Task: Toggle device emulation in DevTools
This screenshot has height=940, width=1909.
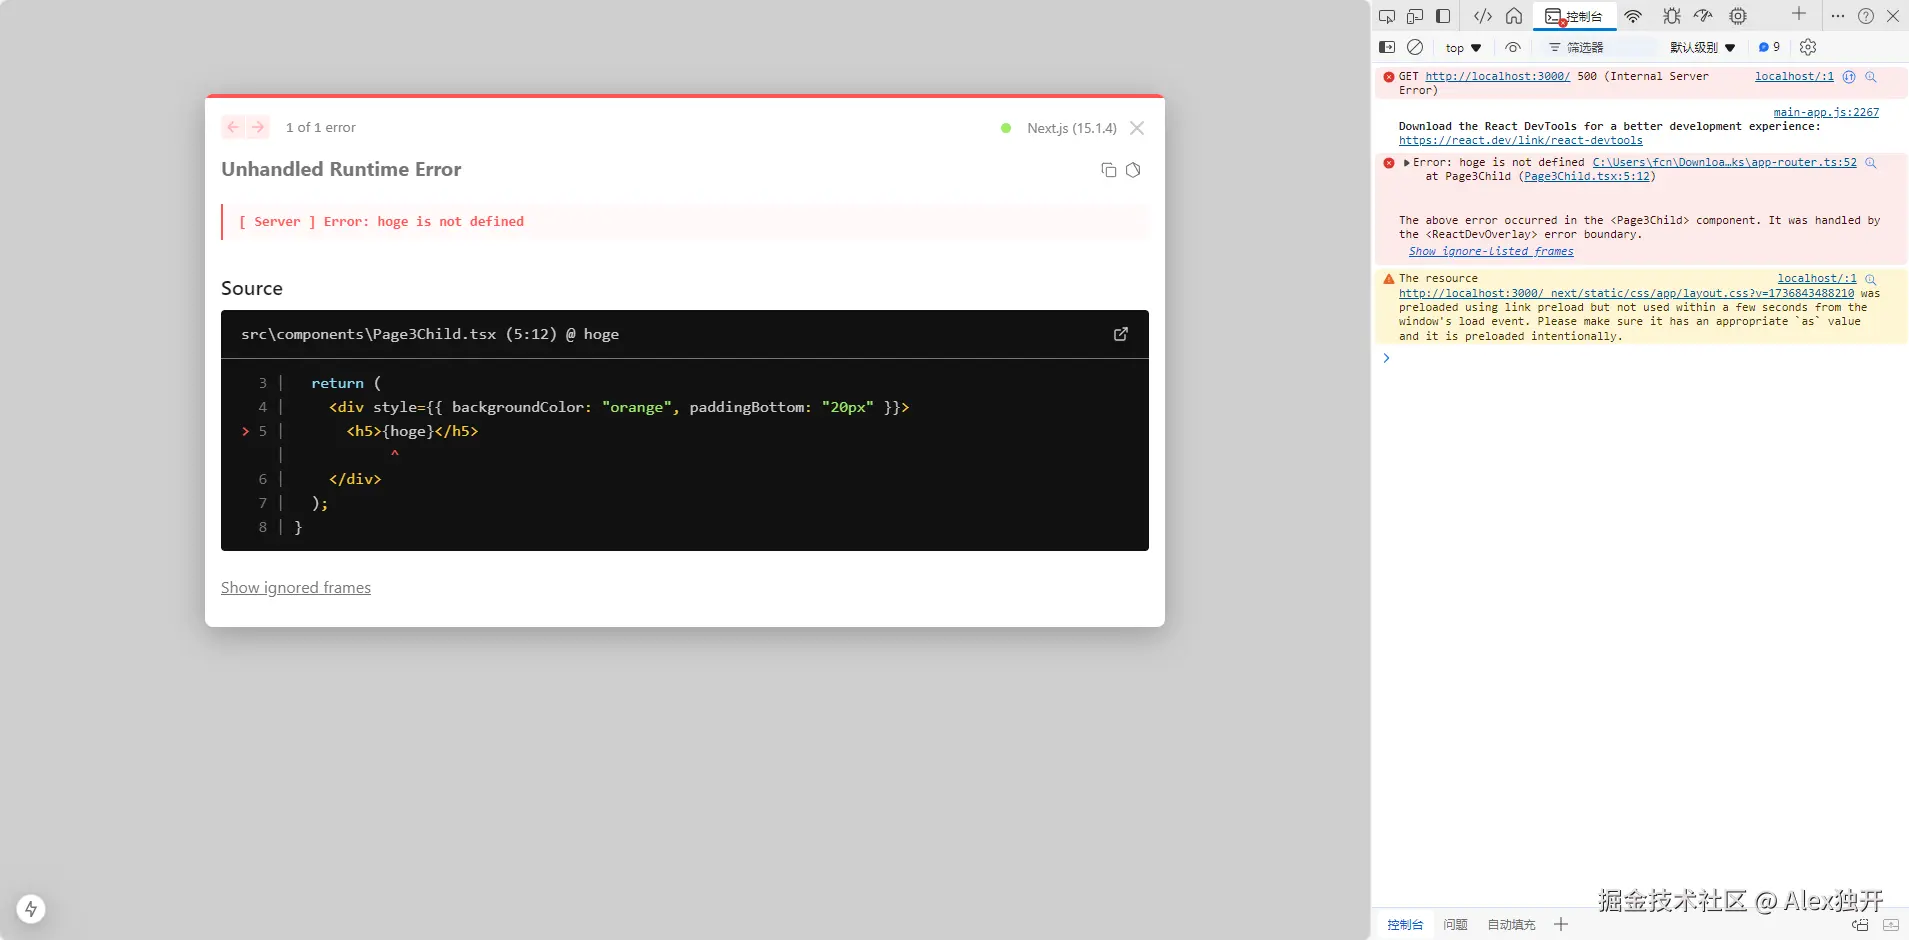Action: [x=1414, y=16]
